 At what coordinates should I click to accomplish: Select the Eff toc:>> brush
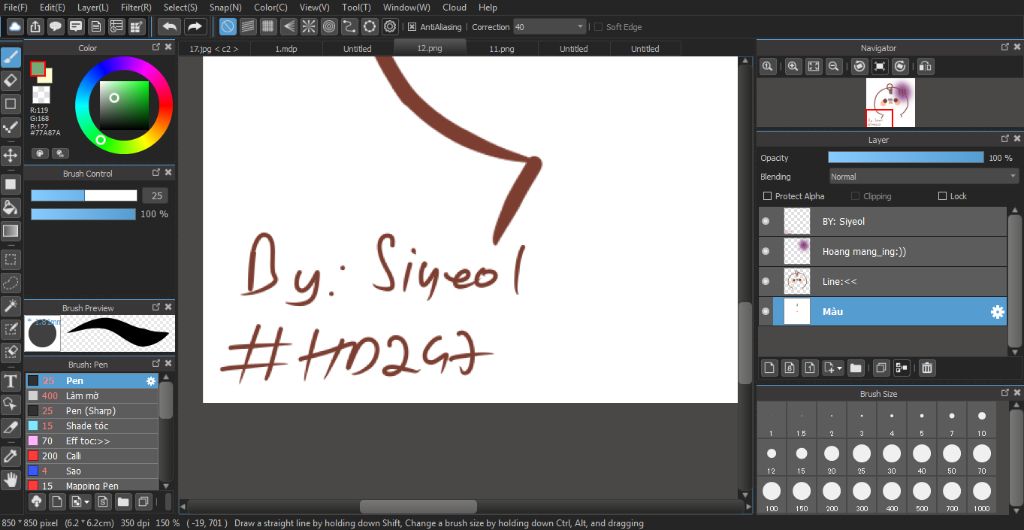click(91, 441)
